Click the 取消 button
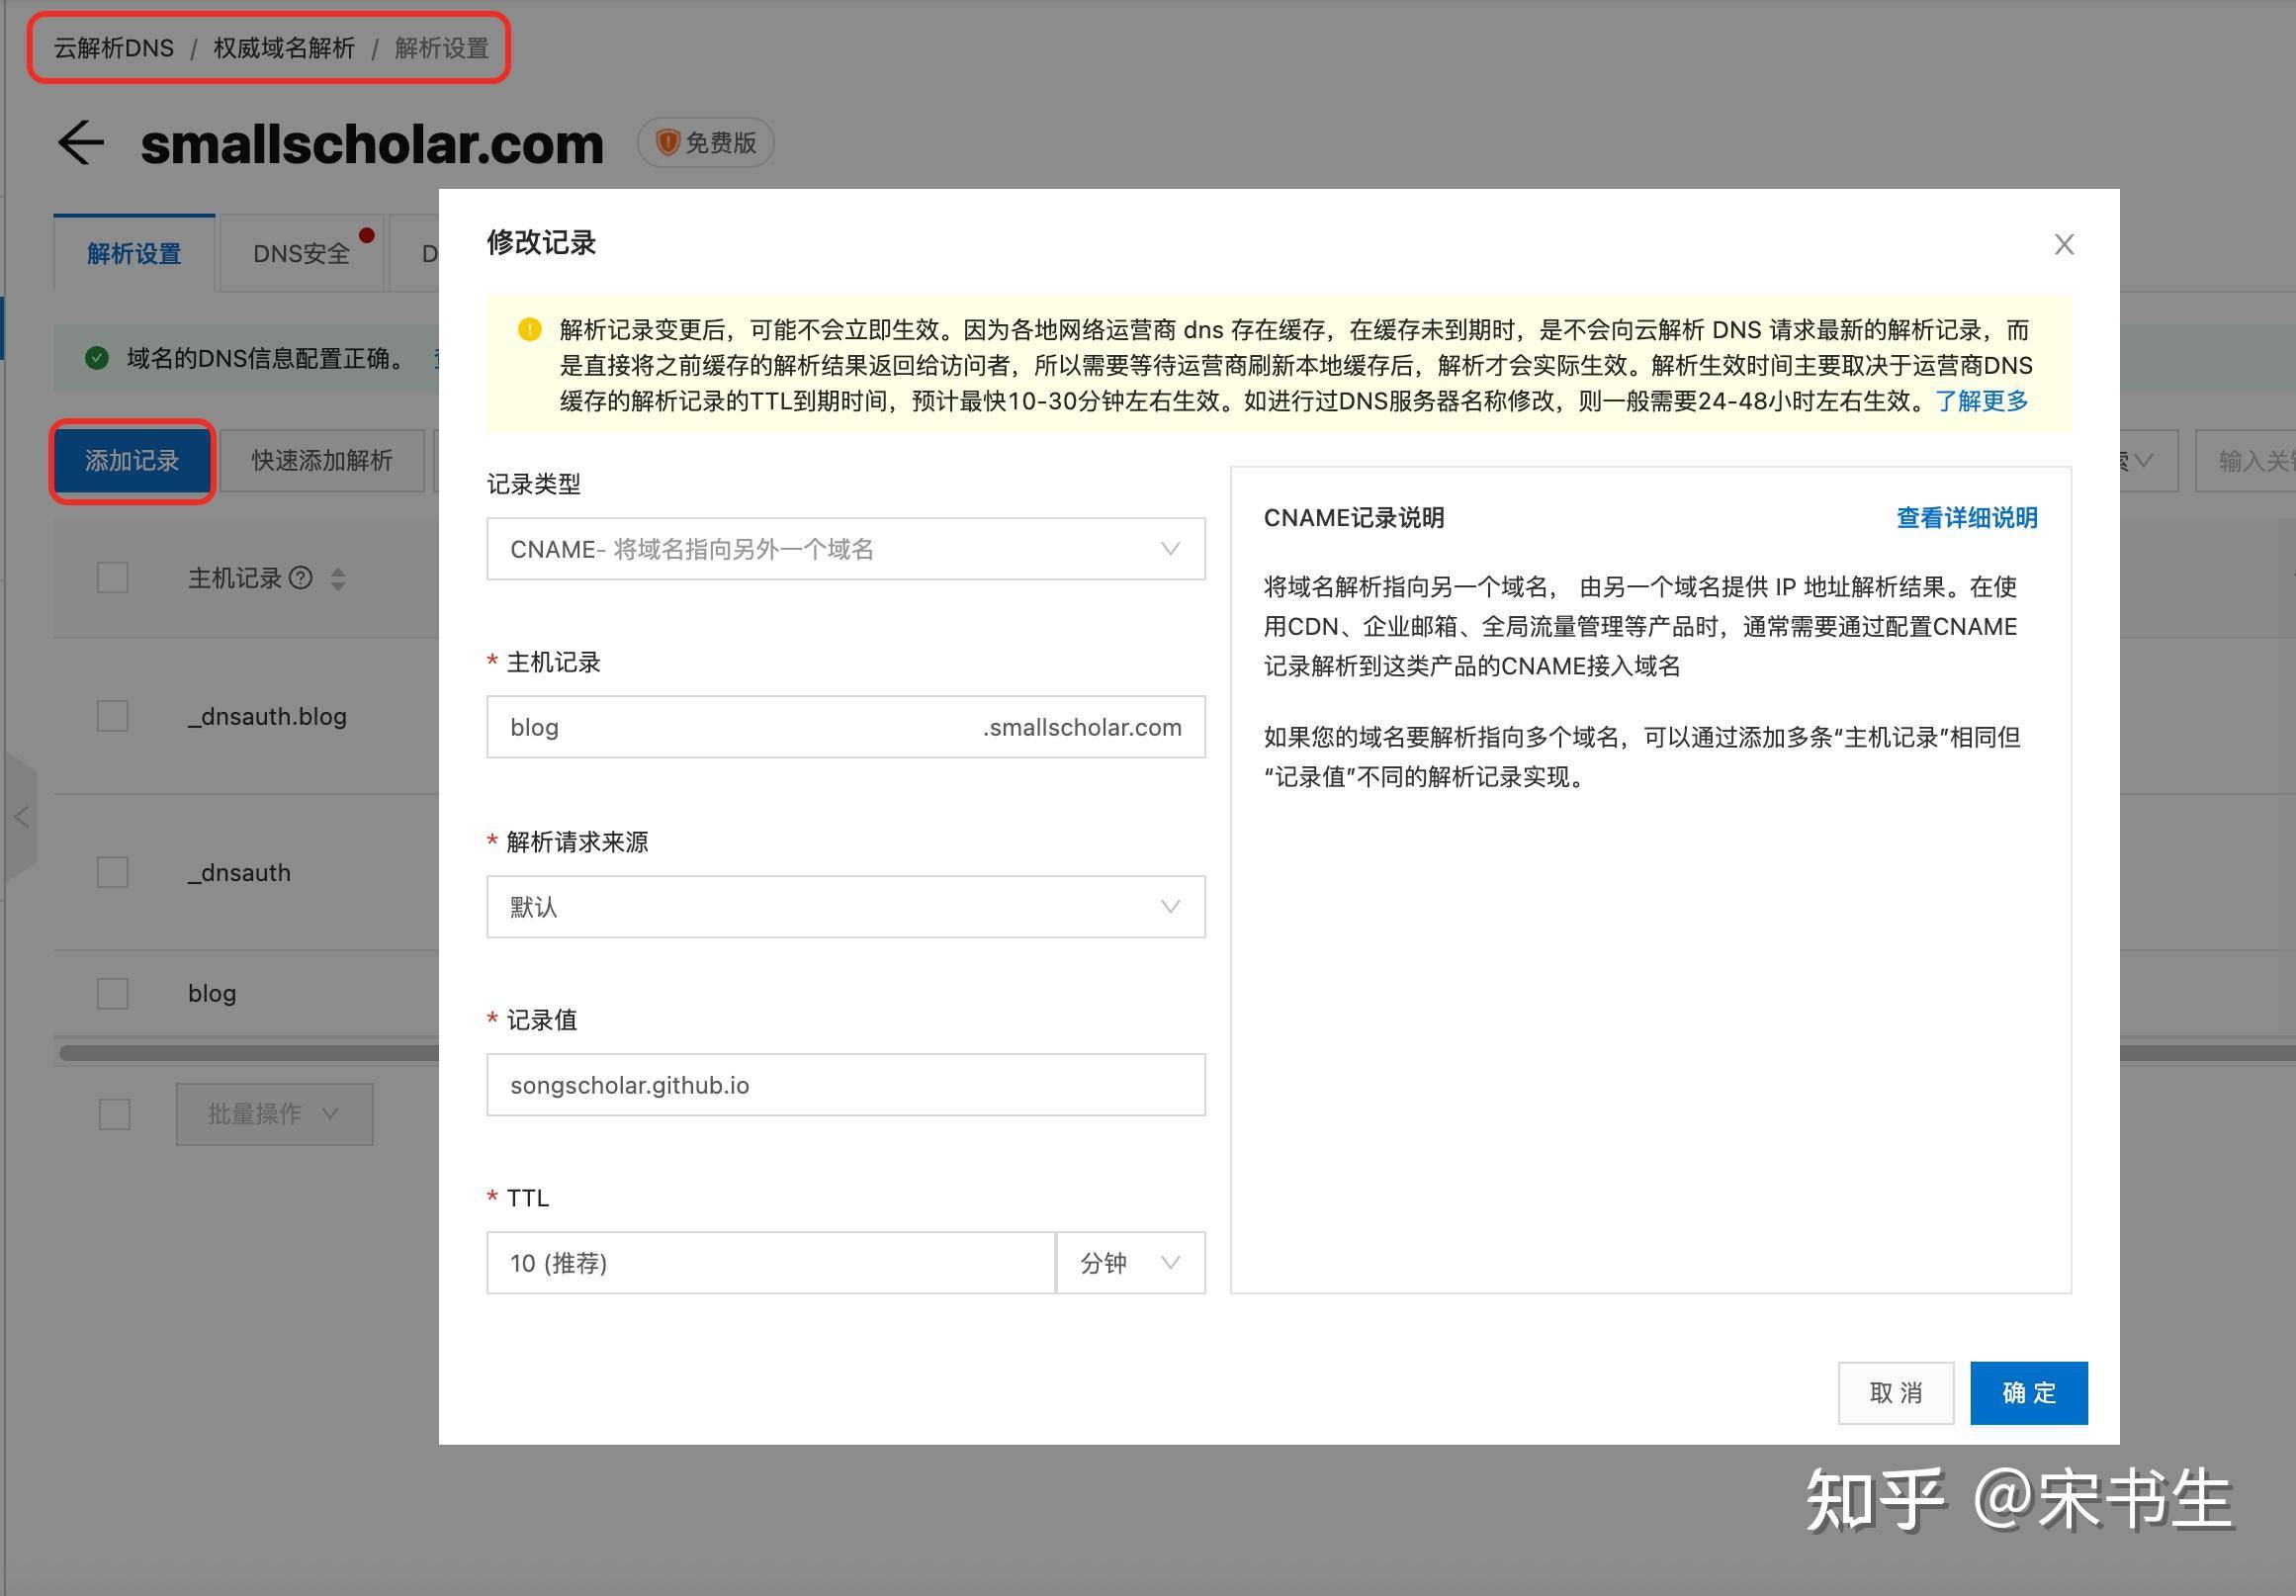 click(x=1896, y=1393)
